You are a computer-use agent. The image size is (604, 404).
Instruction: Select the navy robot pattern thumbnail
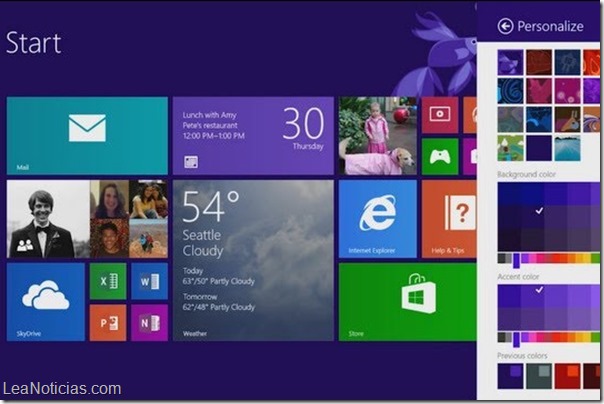pos(567,62)
